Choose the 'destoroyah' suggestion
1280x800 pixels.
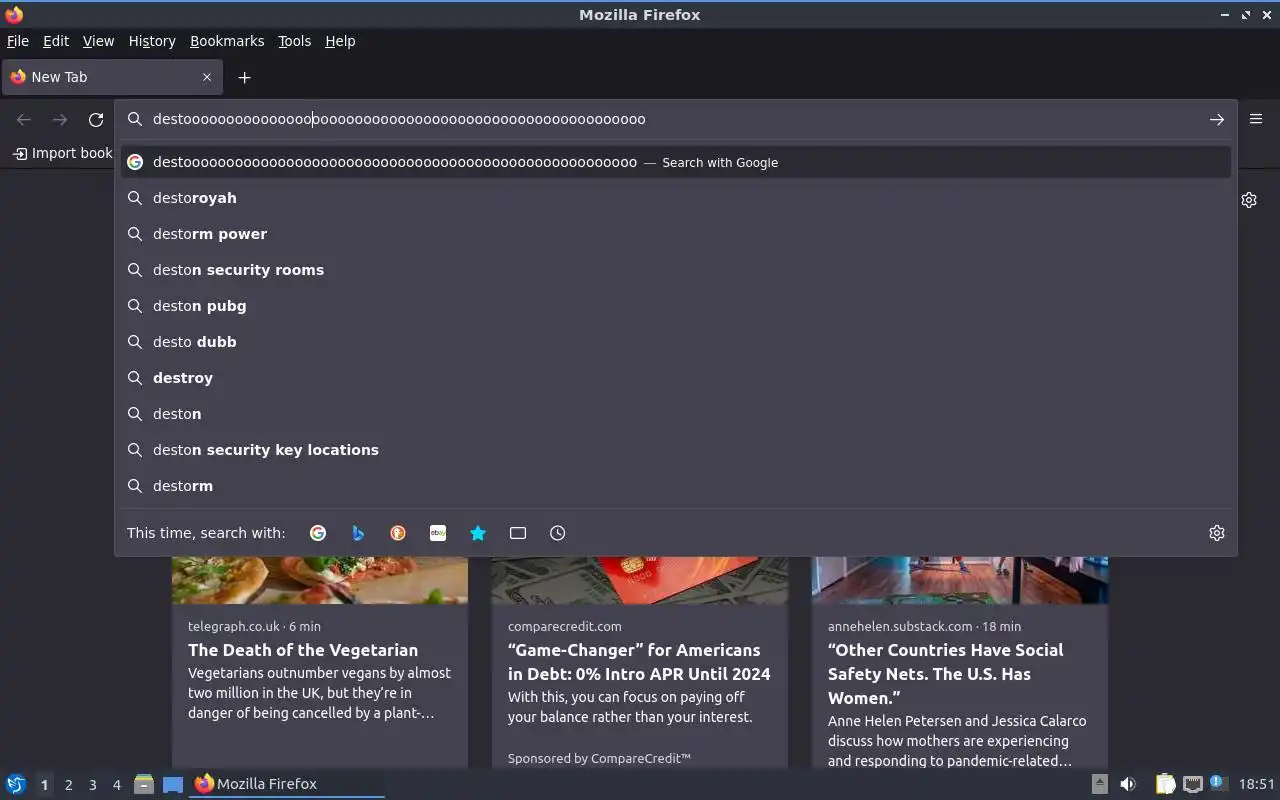[x=676, y=198]
